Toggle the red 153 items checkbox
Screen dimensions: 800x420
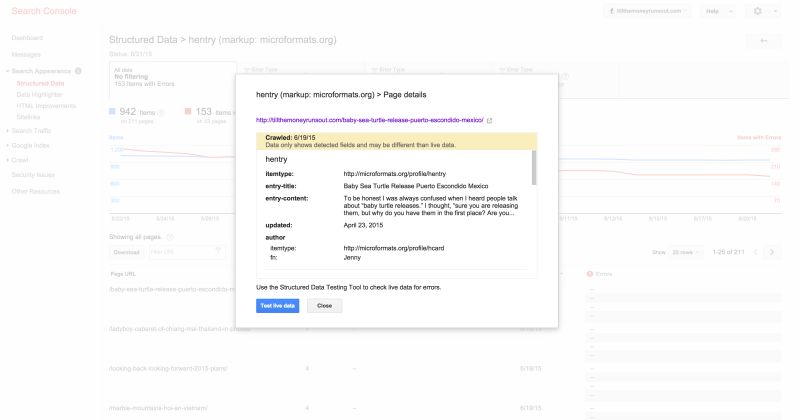pos(188,111)
